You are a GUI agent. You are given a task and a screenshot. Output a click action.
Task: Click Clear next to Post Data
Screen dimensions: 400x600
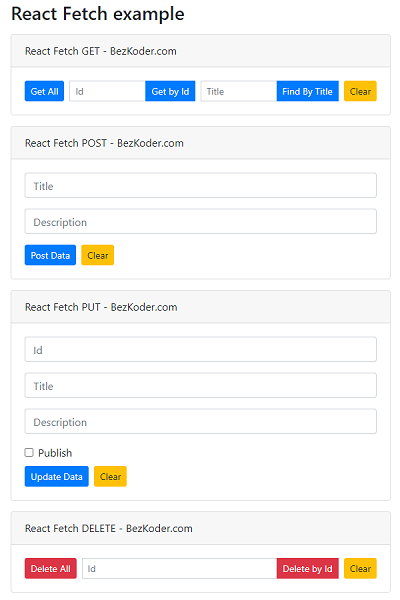tap(98, 255)
